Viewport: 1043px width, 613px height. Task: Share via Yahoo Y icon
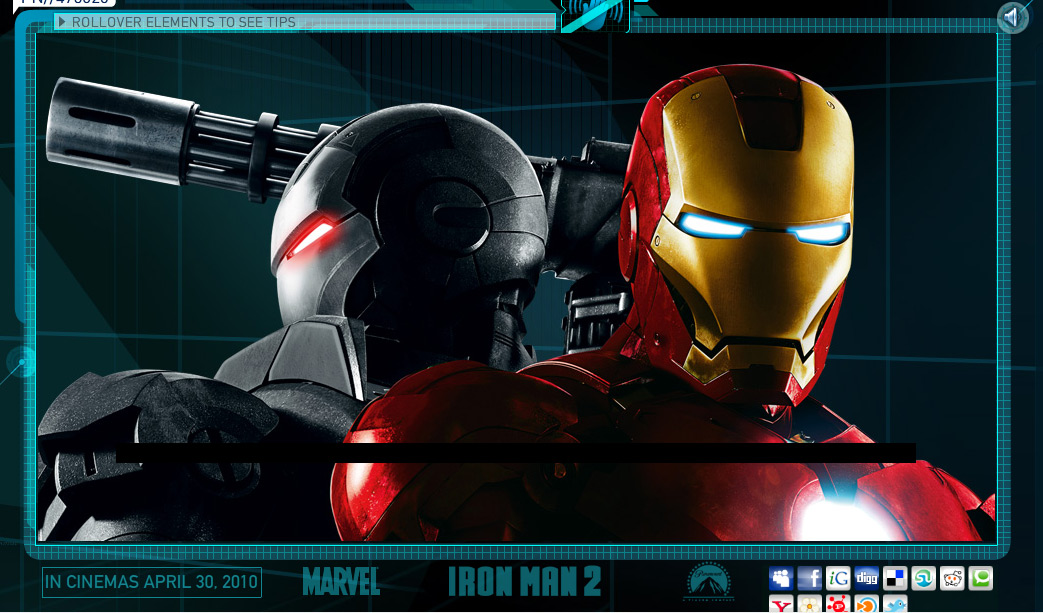(781, 604)
